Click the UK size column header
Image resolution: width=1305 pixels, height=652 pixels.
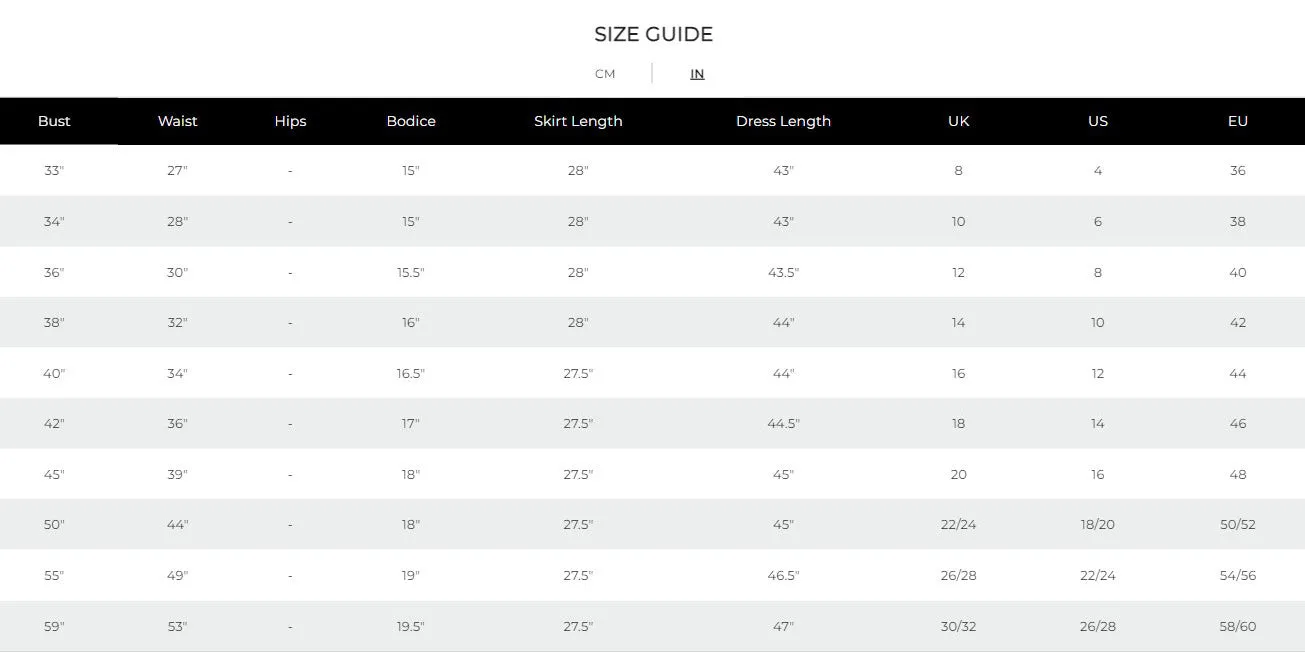click(x=958, y=121)
